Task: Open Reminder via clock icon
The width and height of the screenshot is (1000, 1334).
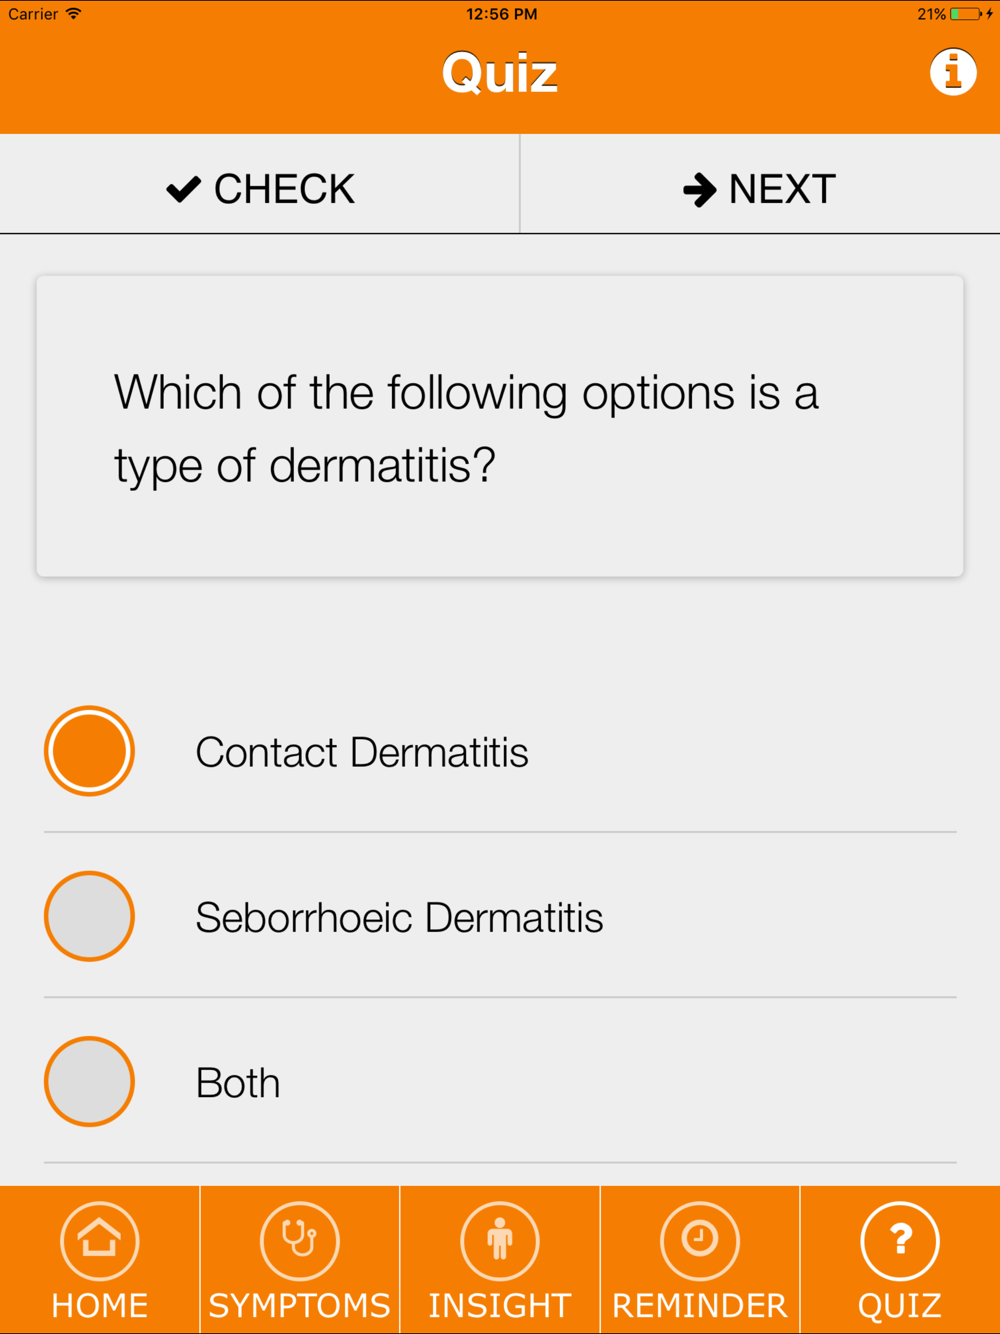Action: pyautogui.click(x=700, y=1240)
